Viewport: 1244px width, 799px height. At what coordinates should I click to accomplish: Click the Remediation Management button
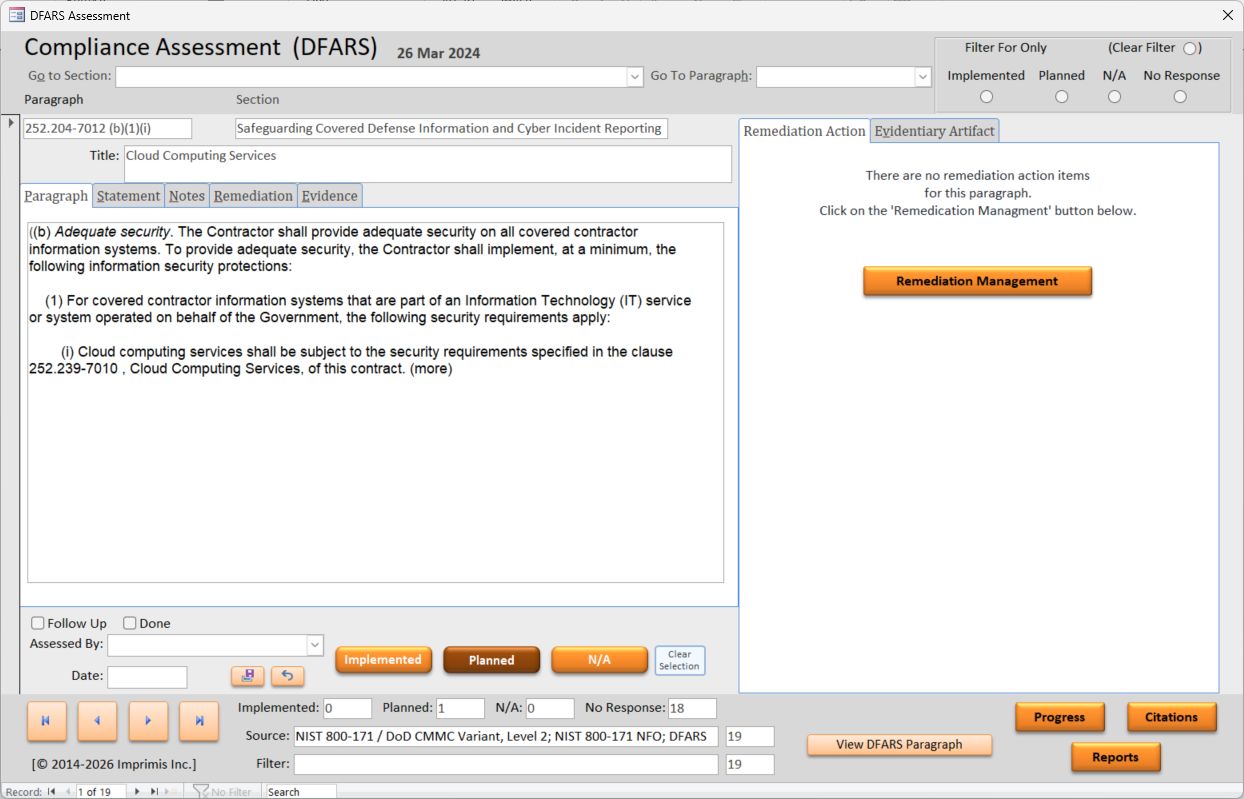click(977, 281)
